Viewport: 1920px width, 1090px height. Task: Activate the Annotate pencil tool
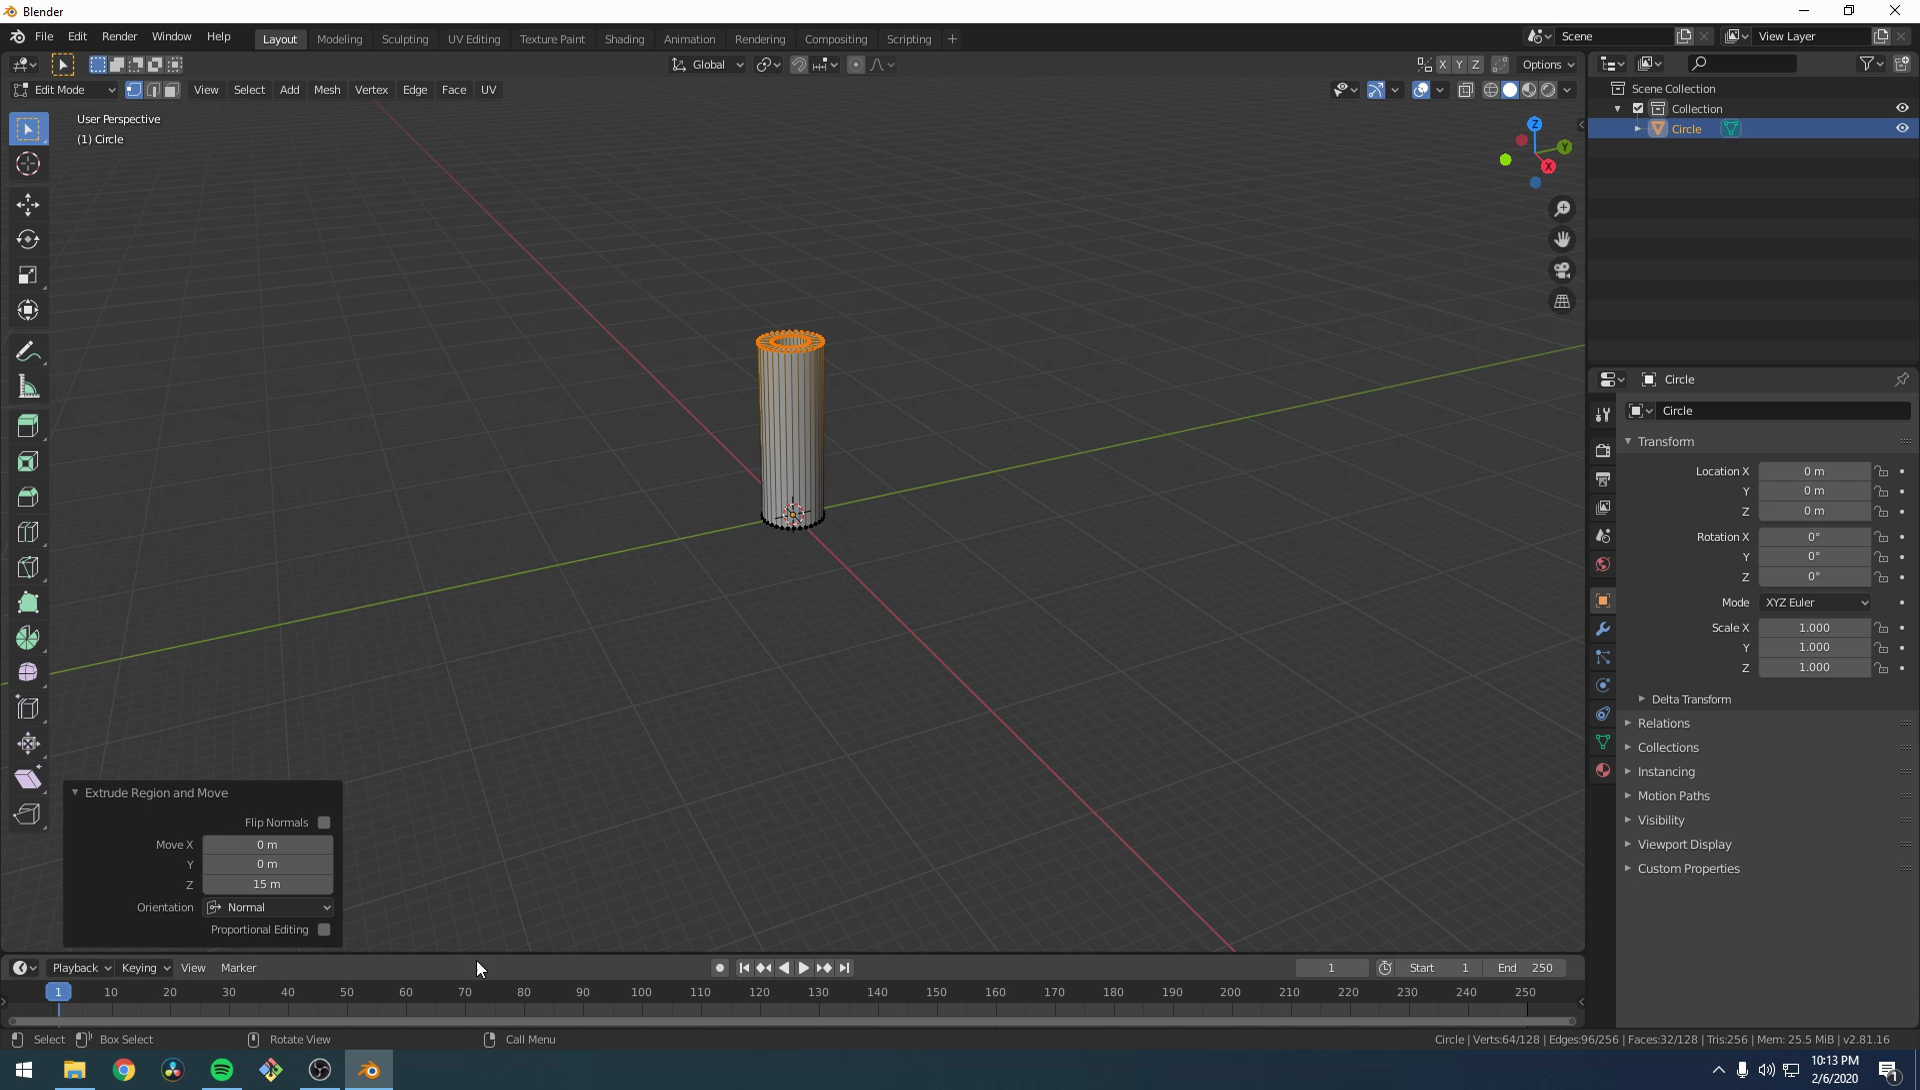28,352
